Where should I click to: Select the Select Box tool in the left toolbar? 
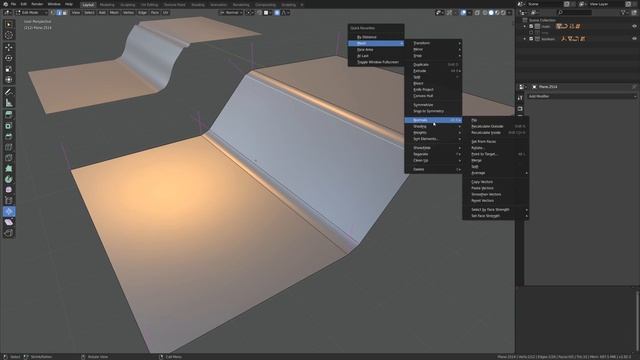9,24
